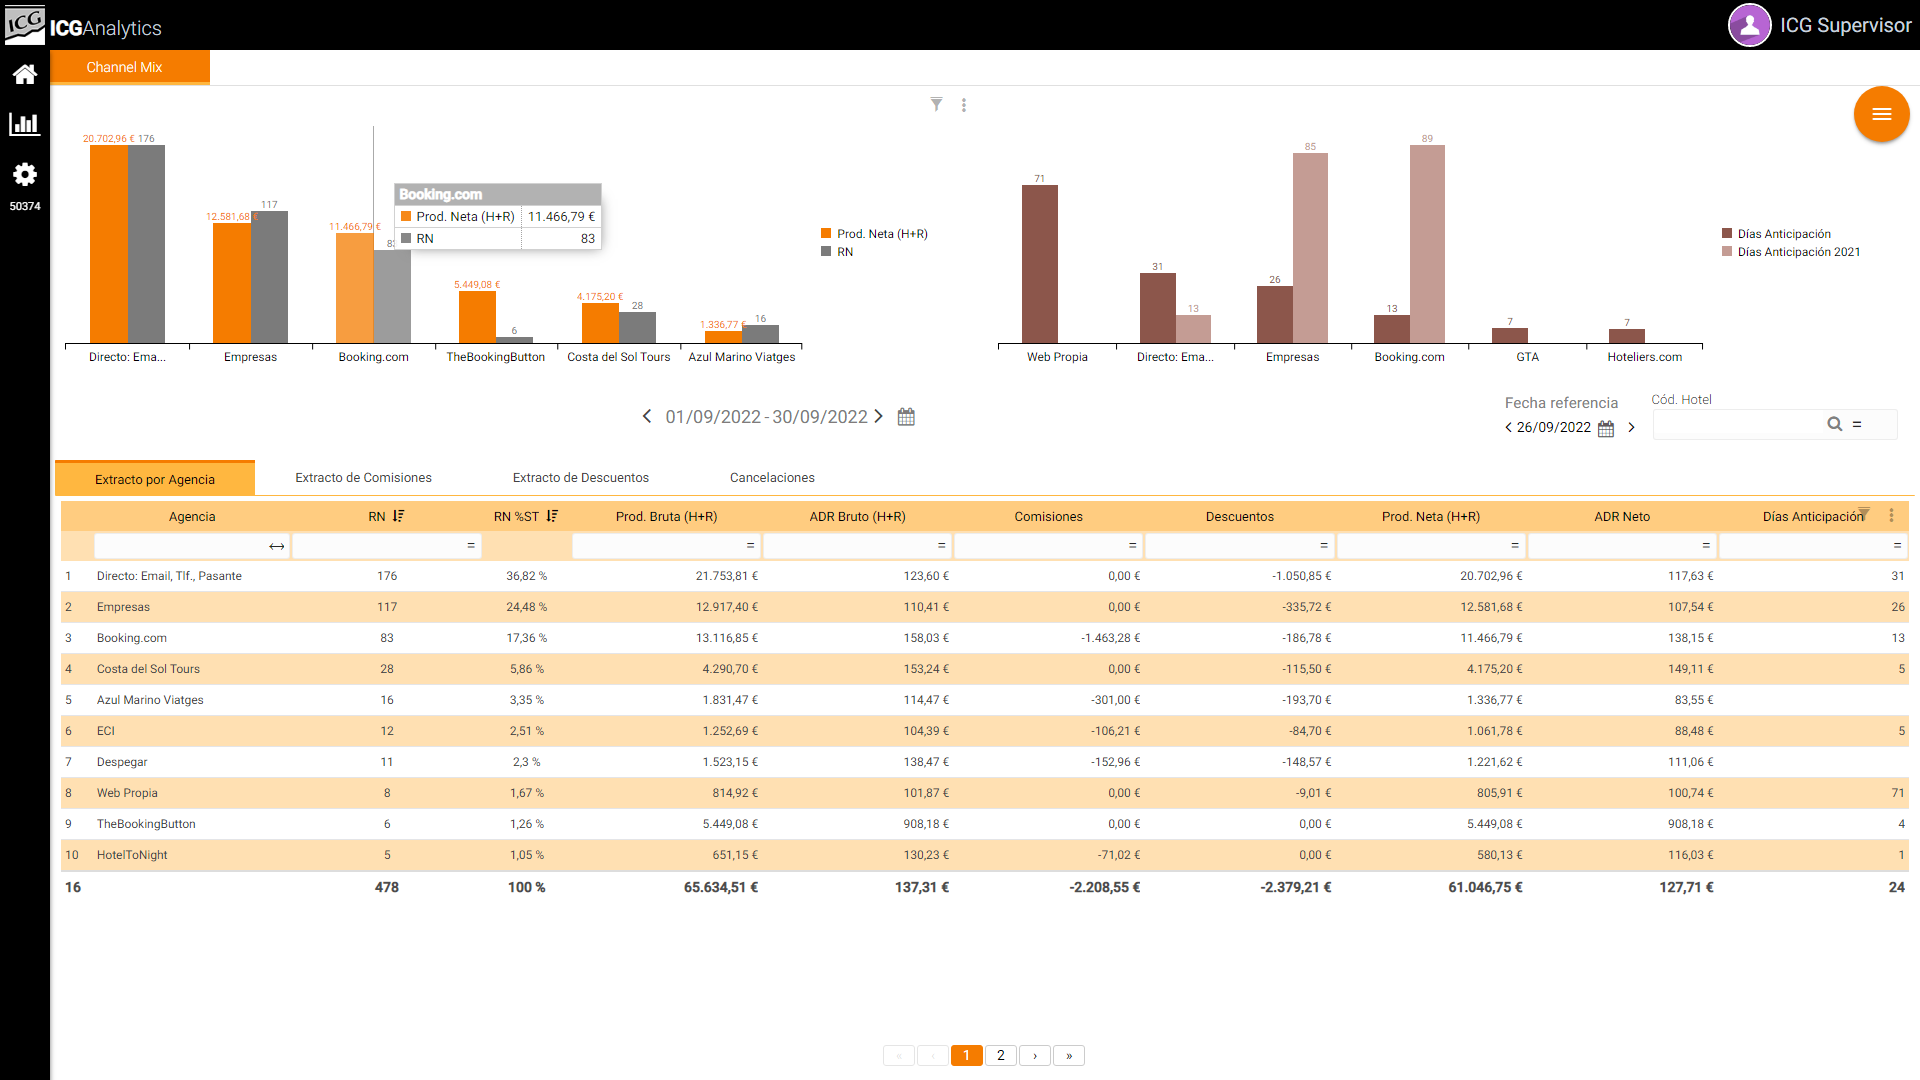
Task: Click the Fecha referencia calendar icon
Action: pyautogui.click(x=1606, y=428)
